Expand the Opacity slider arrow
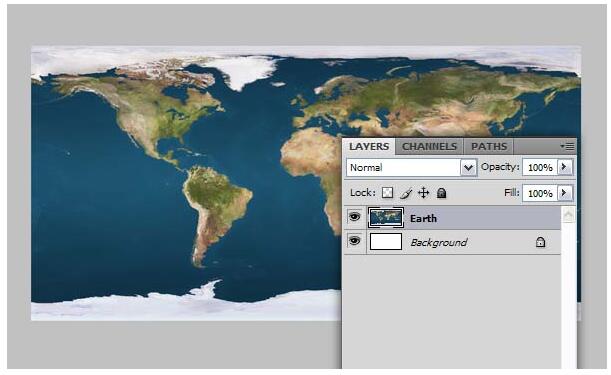 [x=564, y=167]
